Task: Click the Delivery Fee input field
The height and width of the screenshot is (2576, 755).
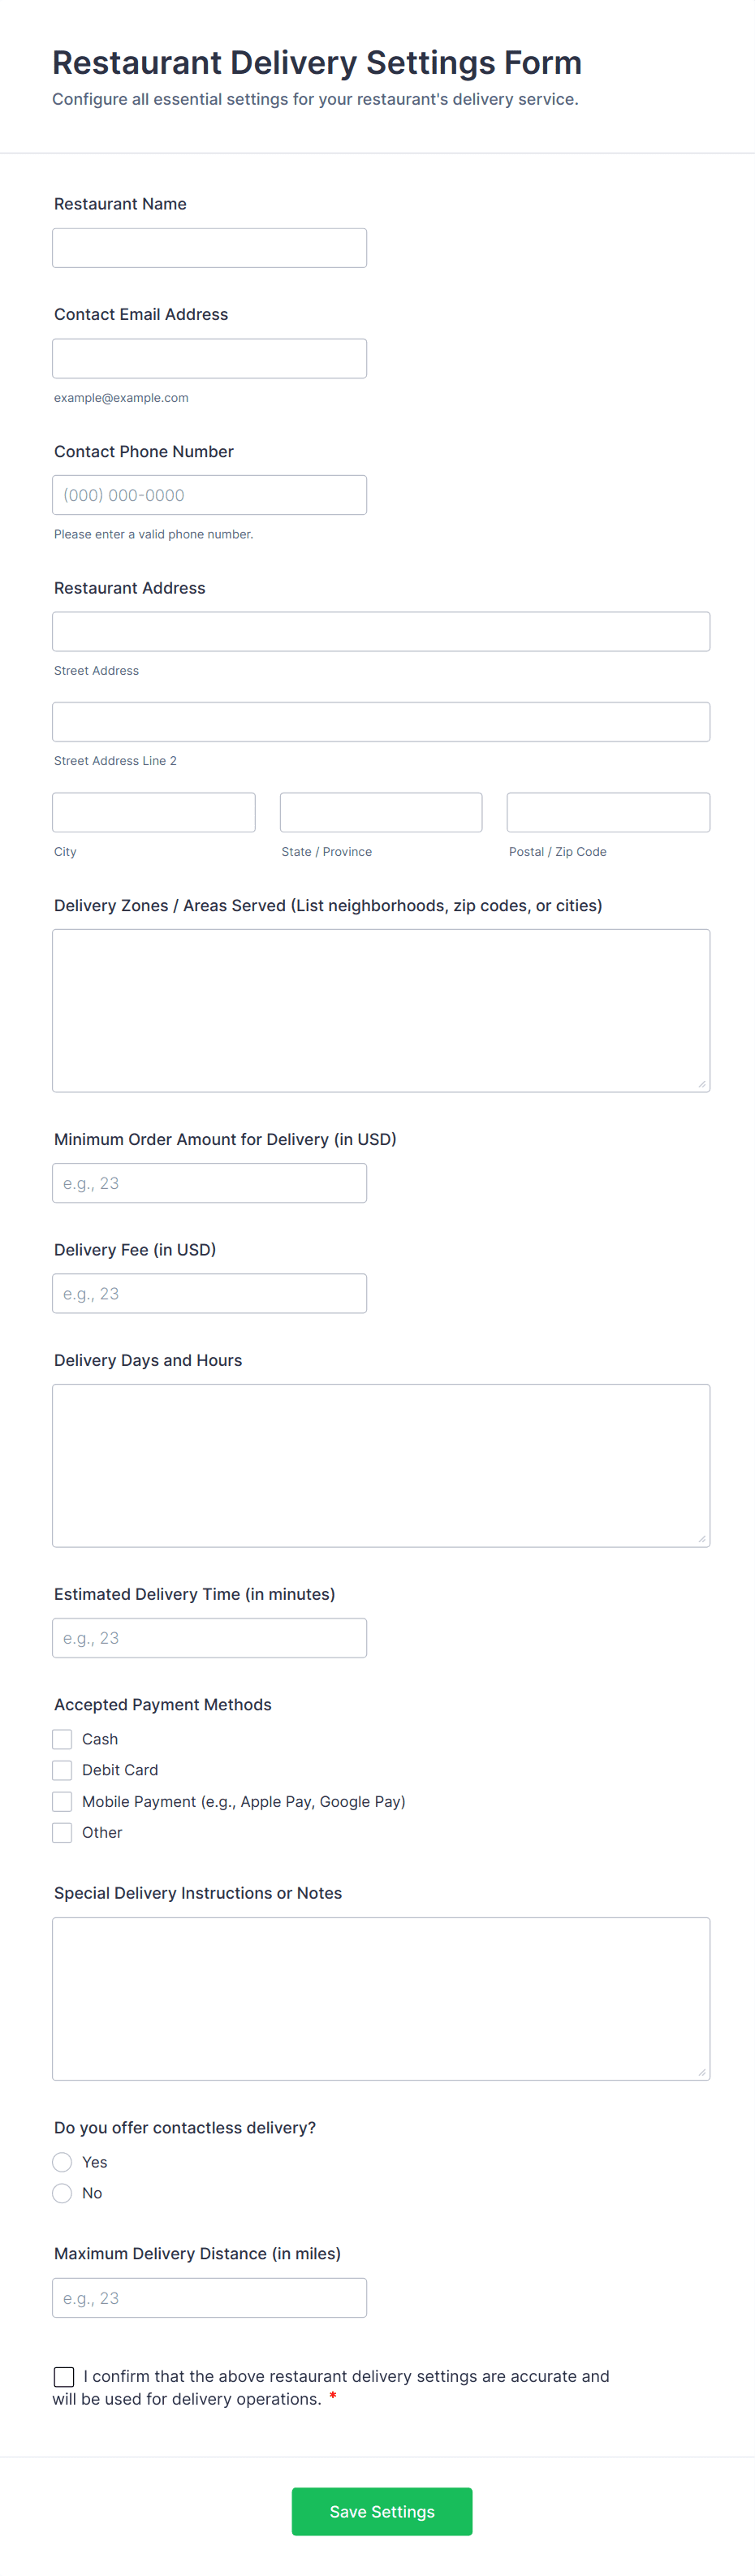Action: click(x=209, y=1293)
